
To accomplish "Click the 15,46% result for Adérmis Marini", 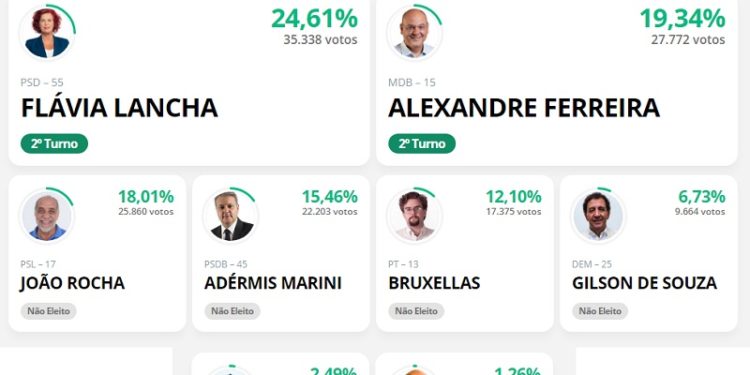I will [330, 197].
